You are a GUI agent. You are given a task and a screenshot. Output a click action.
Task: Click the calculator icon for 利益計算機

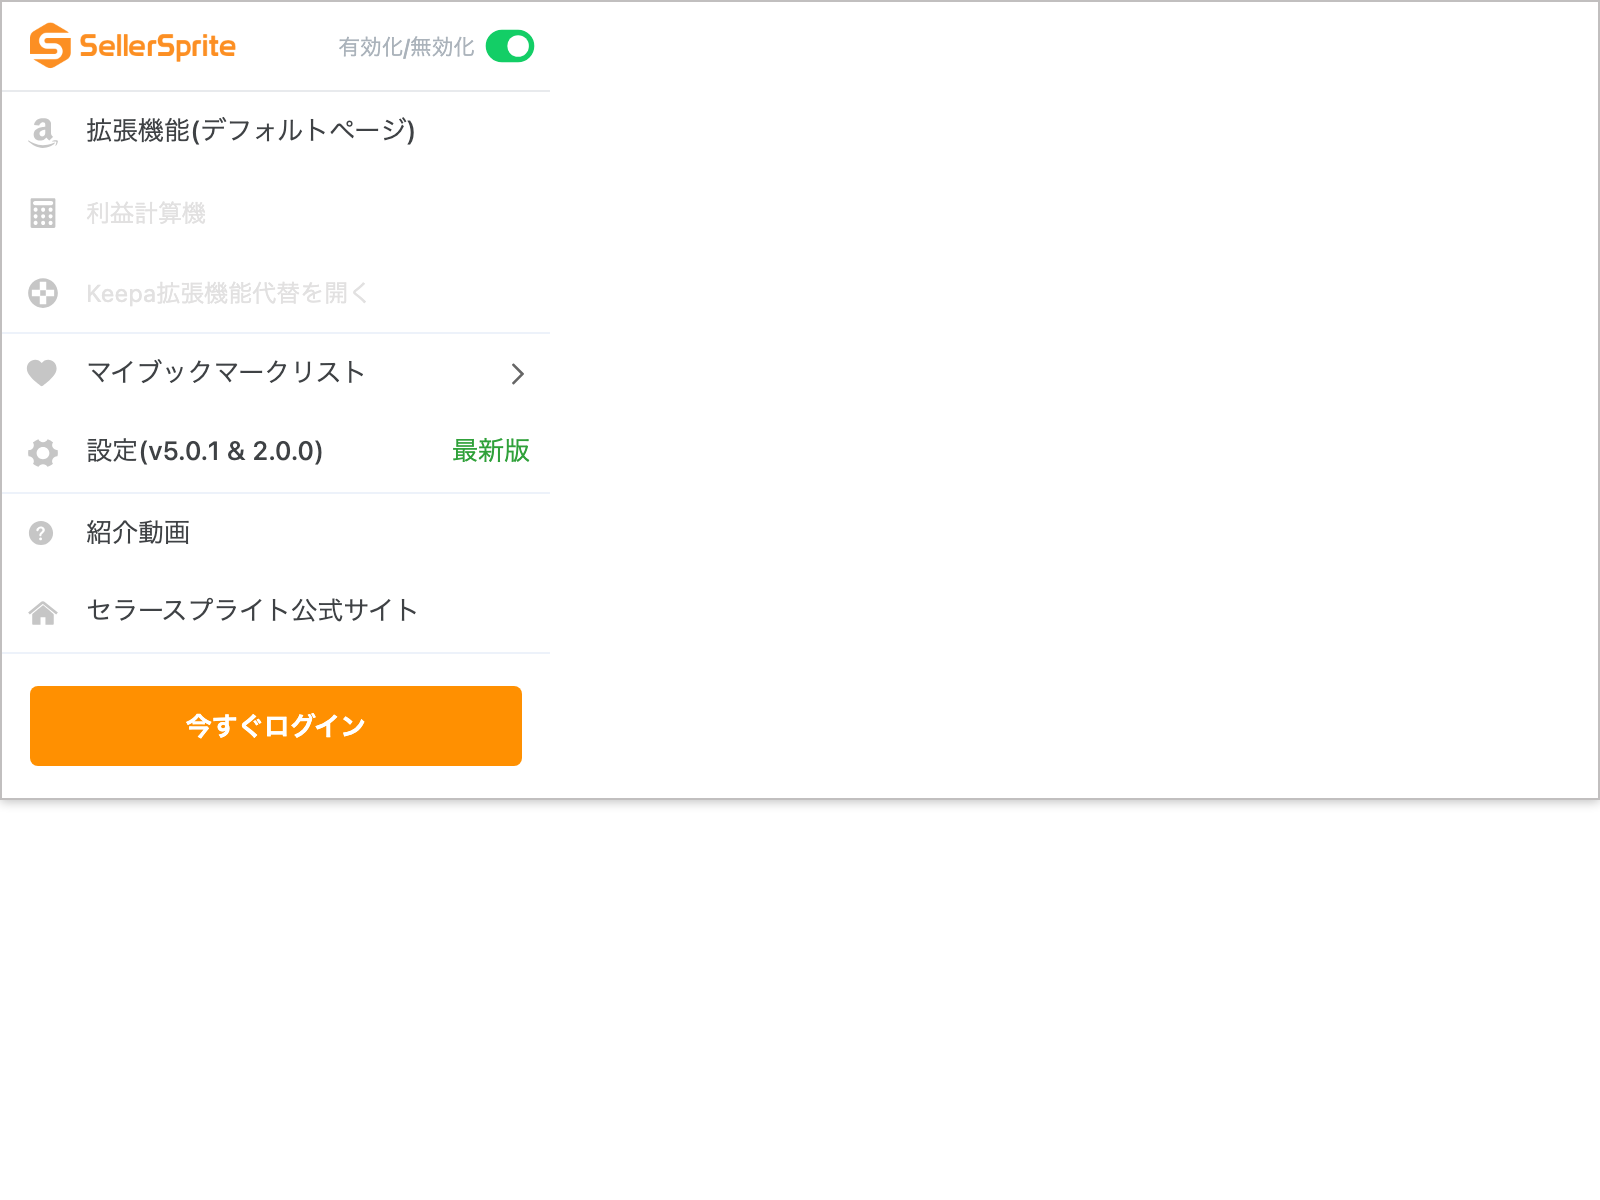click(43, 212)
